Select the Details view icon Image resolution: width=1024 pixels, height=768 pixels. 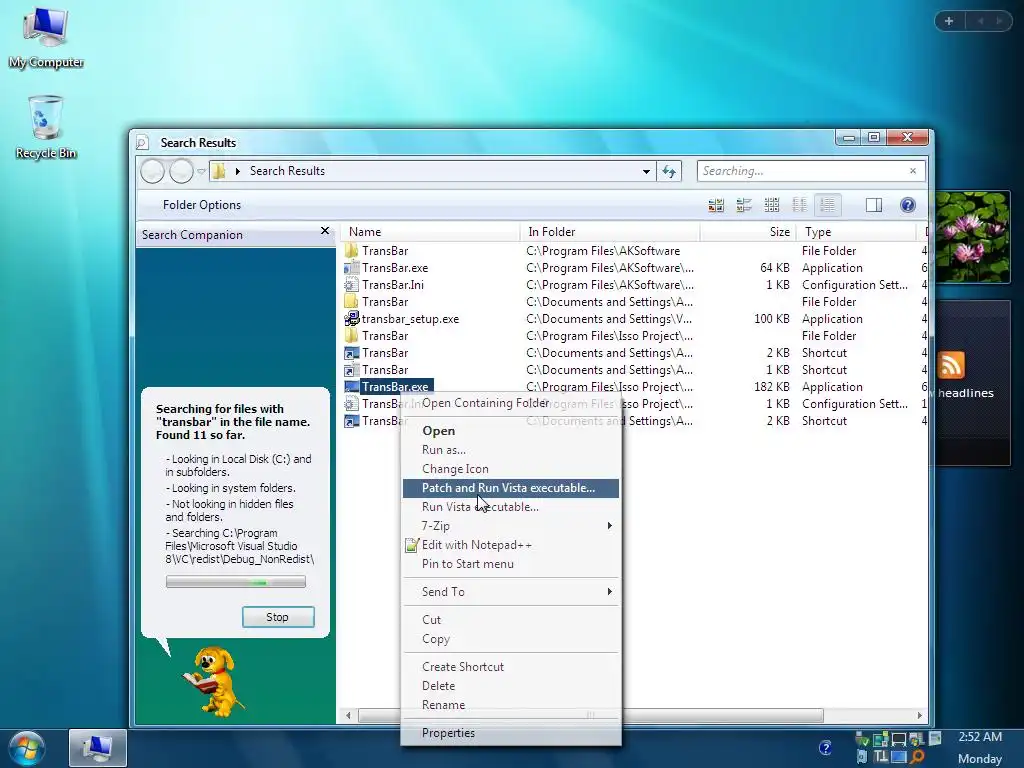827,205
